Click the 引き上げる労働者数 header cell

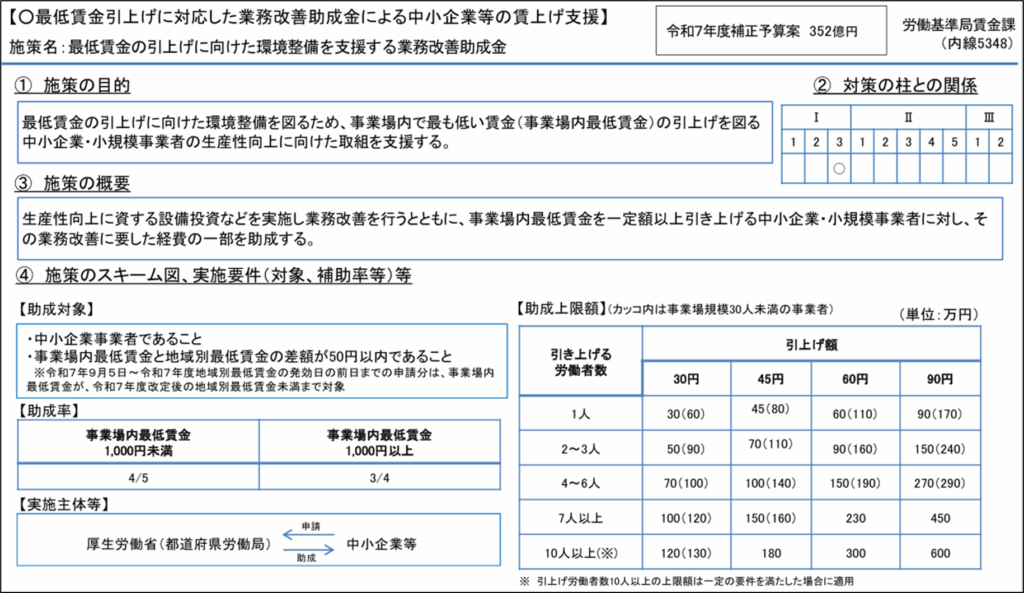click(581, 361)
